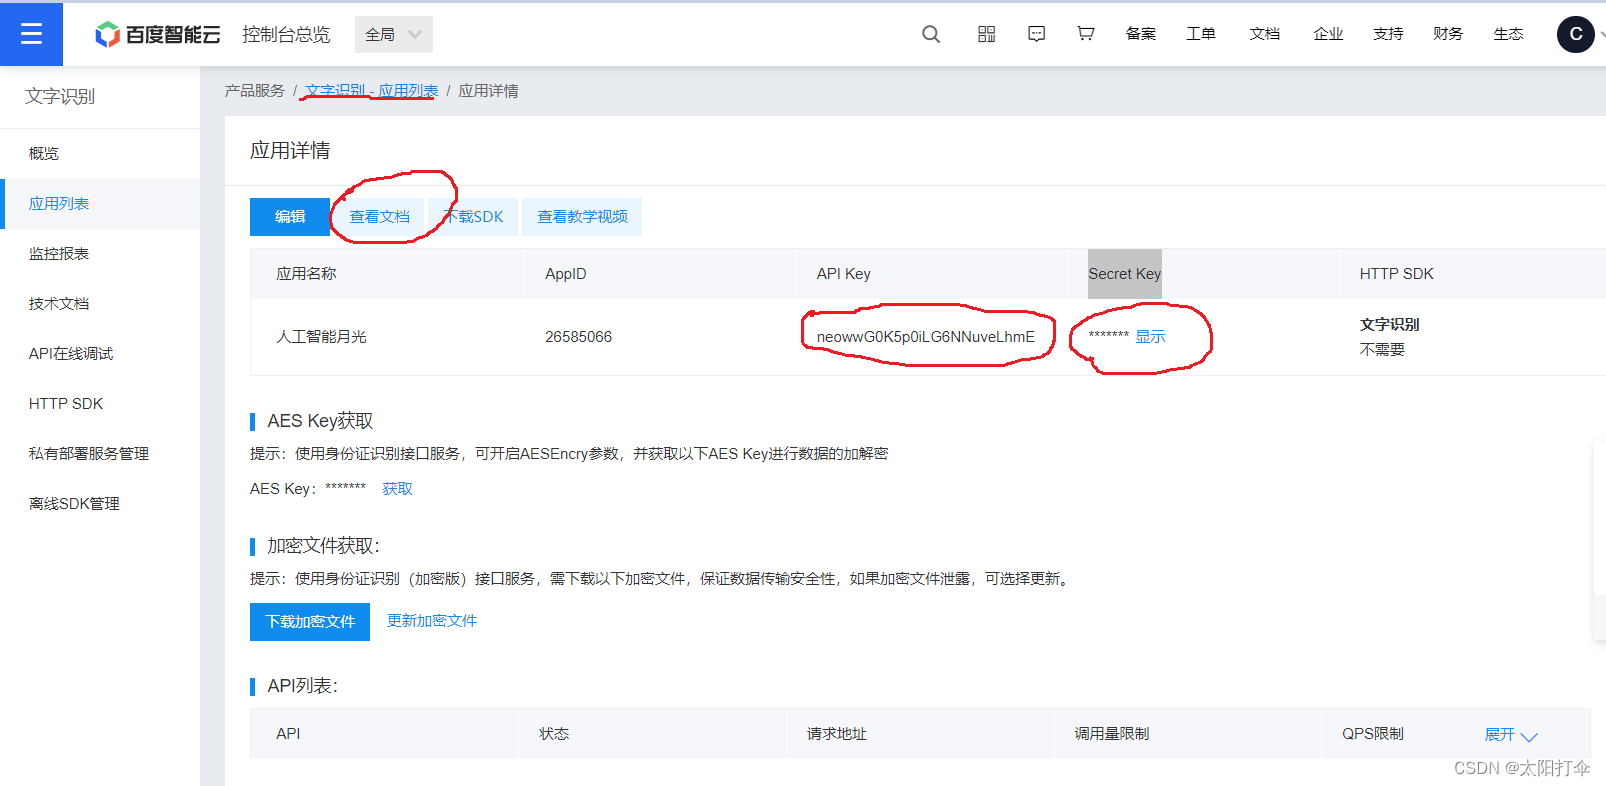Open the 财务 top menu
Screen dimensions: 1606x786
(x=1448, y=34)
